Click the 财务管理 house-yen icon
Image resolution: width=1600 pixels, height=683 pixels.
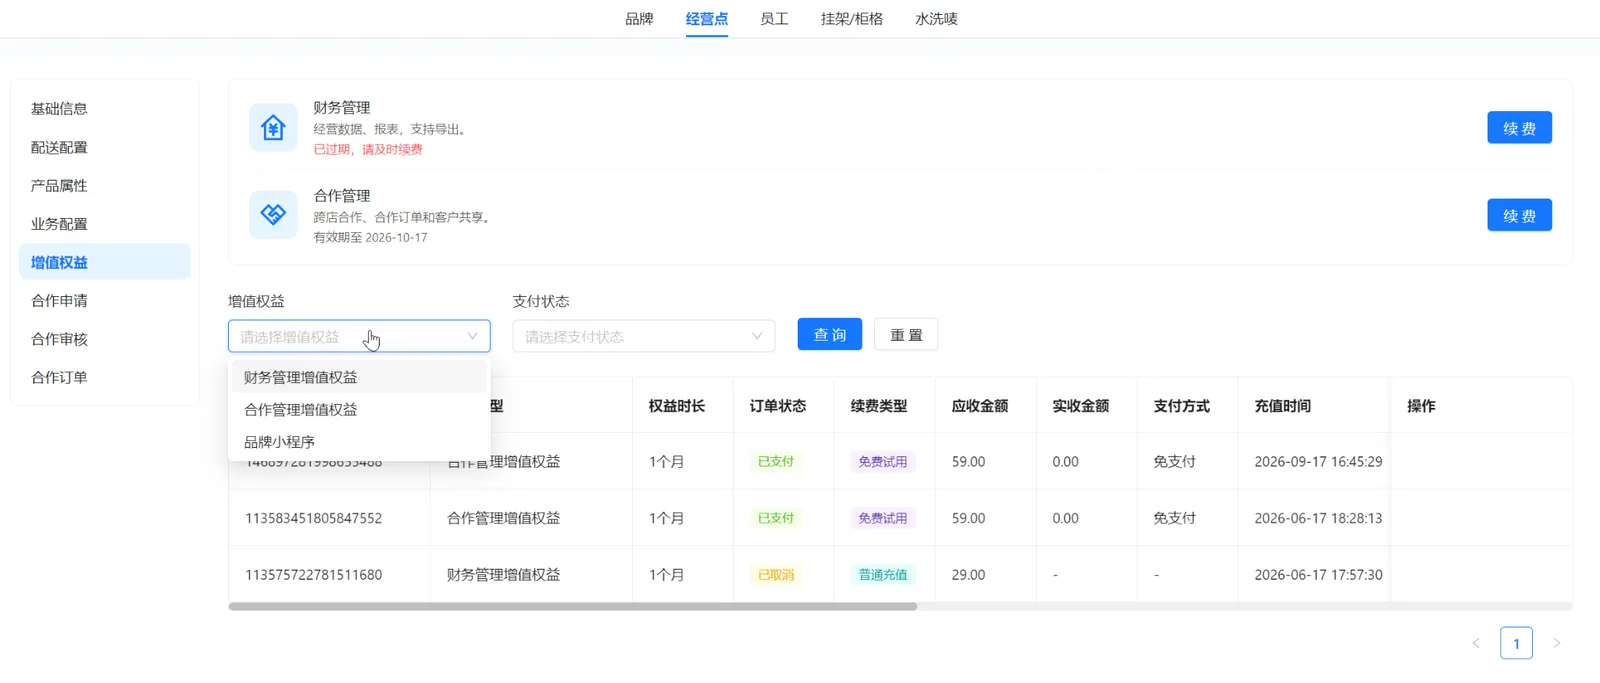click(273, 127)
